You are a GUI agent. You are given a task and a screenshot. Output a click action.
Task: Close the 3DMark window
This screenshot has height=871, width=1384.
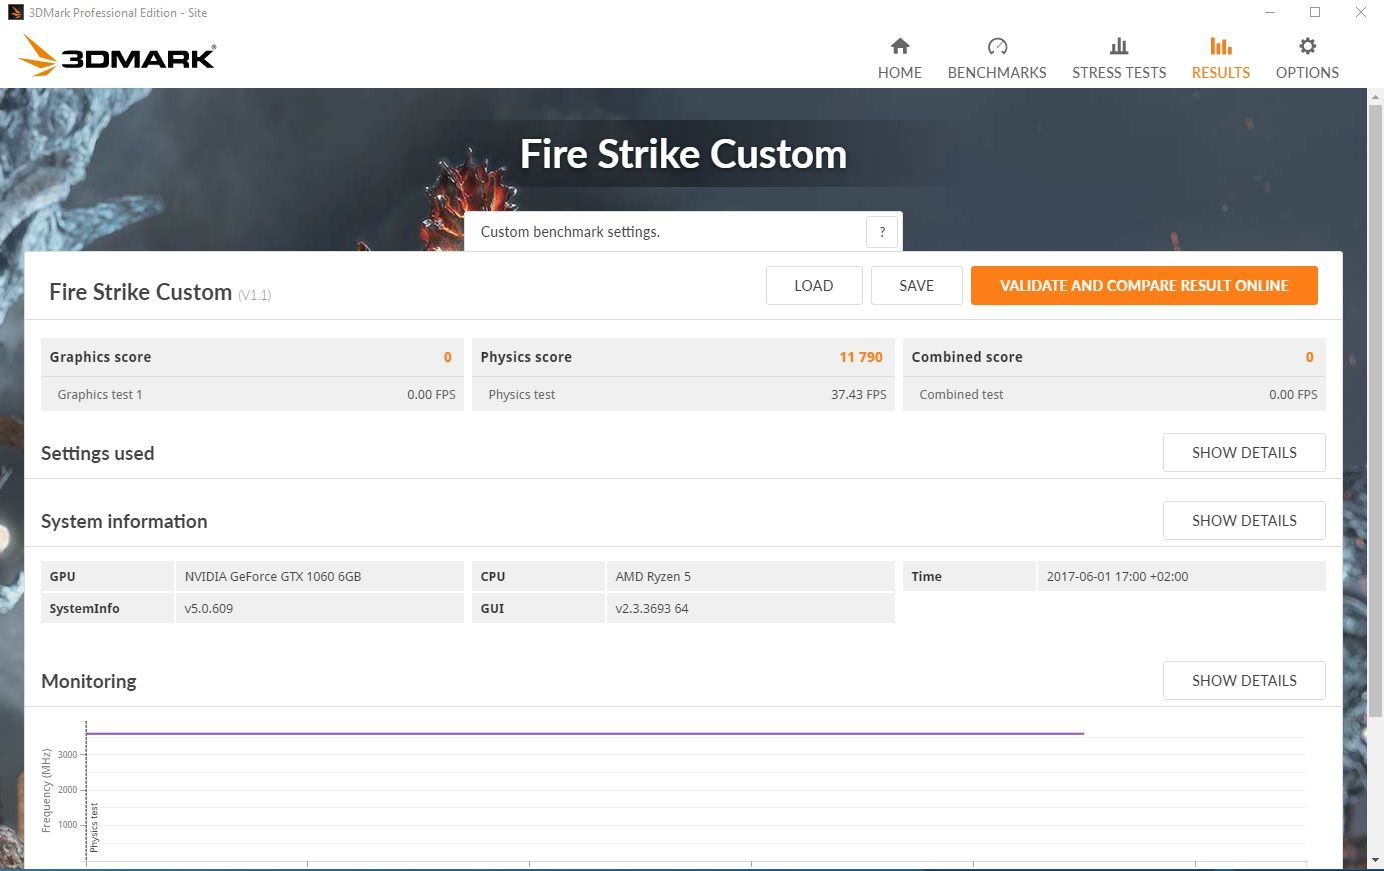(1361, 13)
